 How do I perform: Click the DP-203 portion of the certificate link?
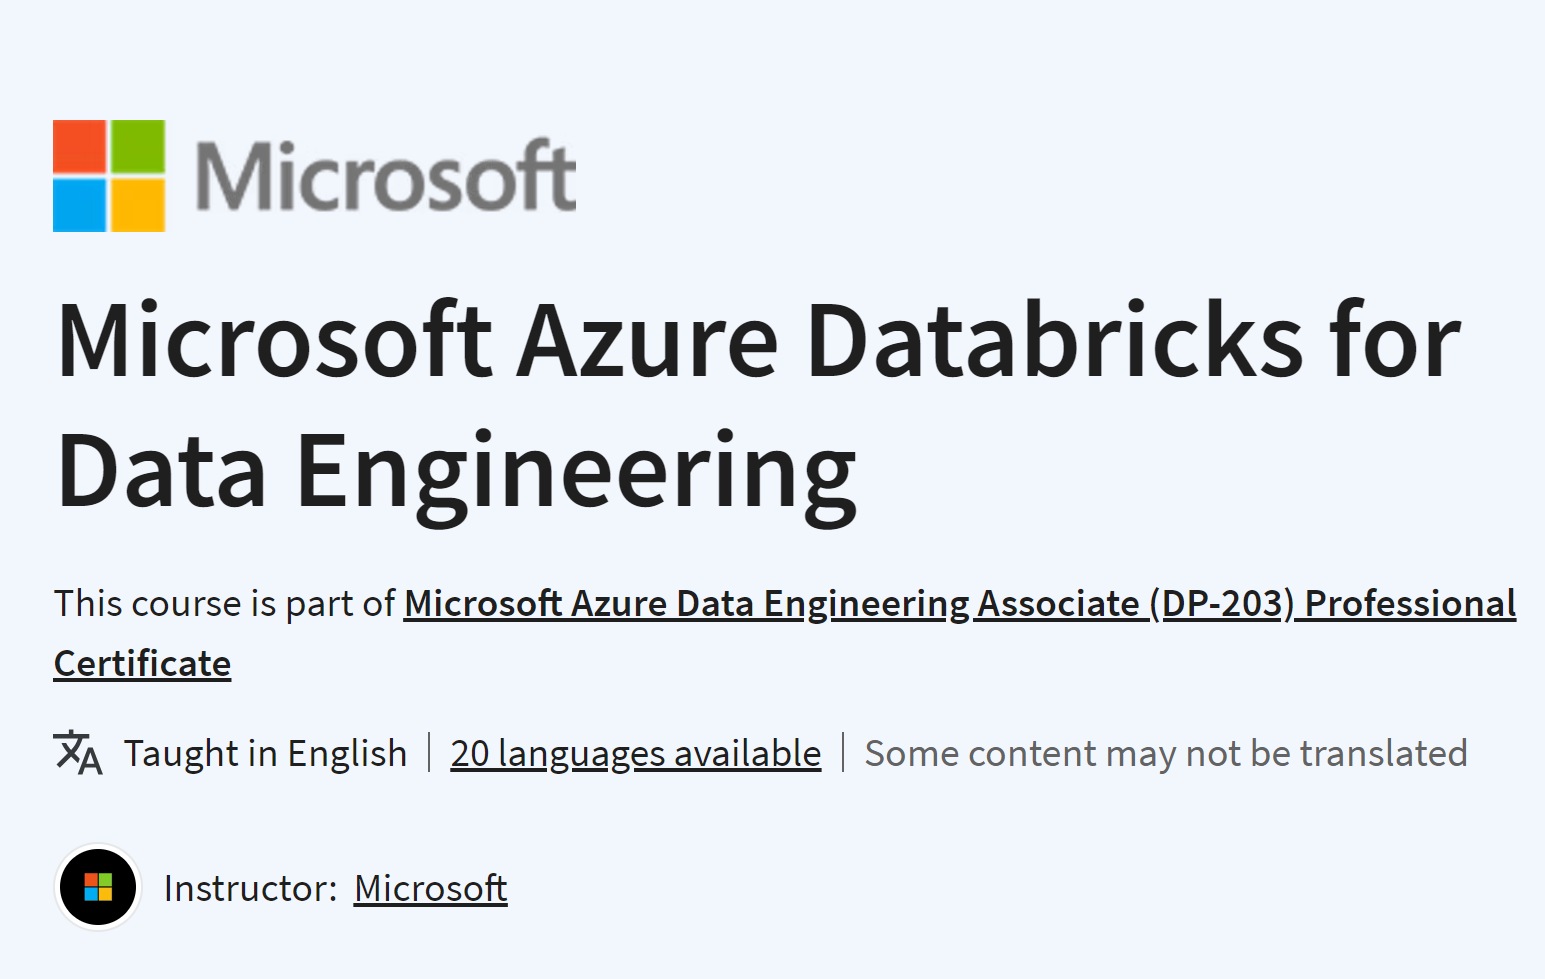[x=1222, y=604]
